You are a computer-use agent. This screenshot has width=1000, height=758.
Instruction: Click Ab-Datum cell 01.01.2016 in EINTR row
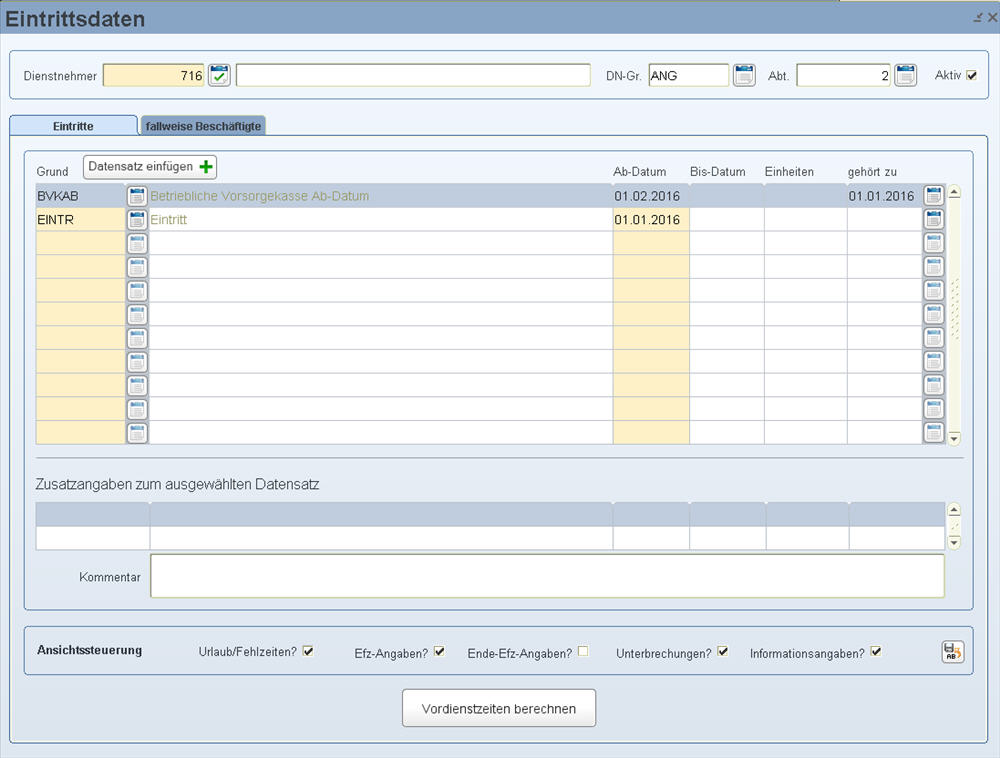click(x=651, y=220)
